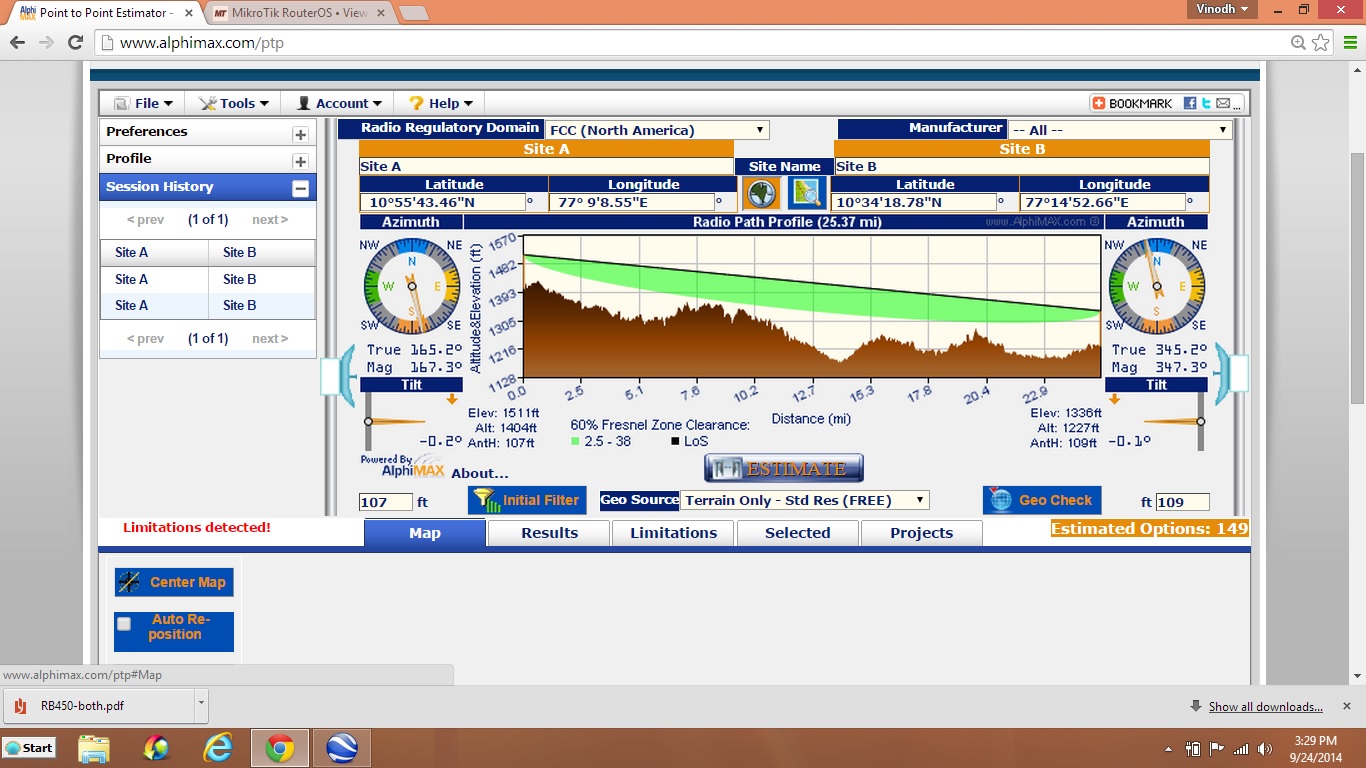Open the RB450-both.pdf download options arrow
This screenshot has width=1366, height=768.
click(201, 704)
